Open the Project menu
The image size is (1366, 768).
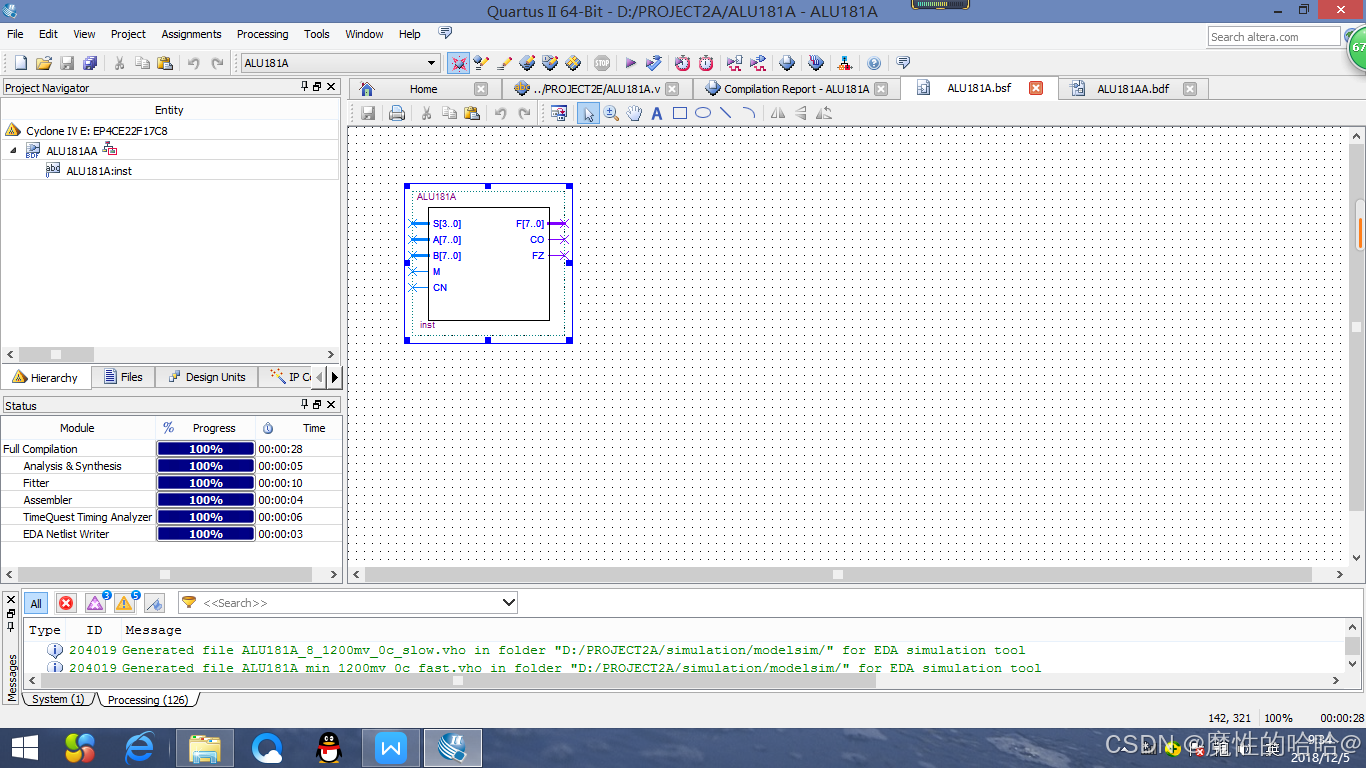[x=128, y=34]
